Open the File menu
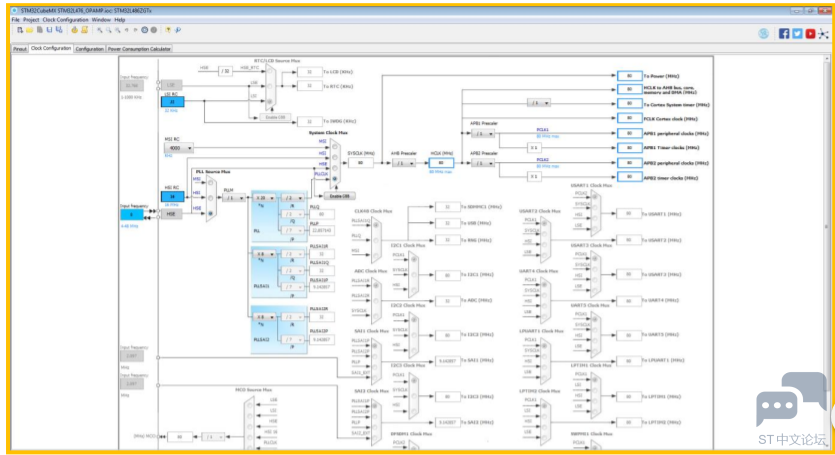The height and width of the screenshot is (455, 835). tap(15, 20)
